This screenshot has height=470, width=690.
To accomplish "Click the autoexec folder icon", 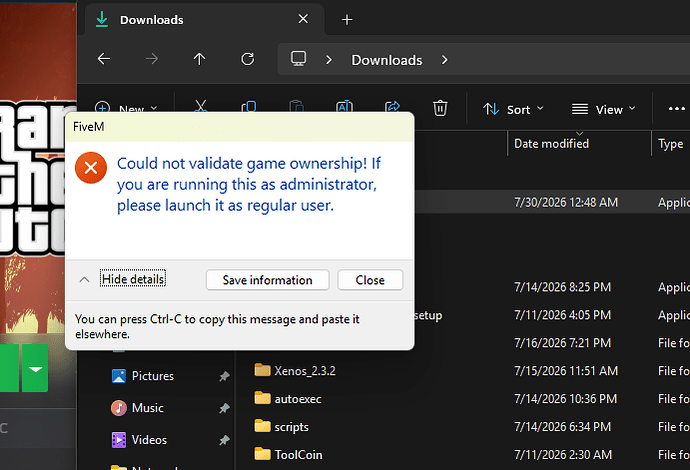I will (x=263, y=398).
